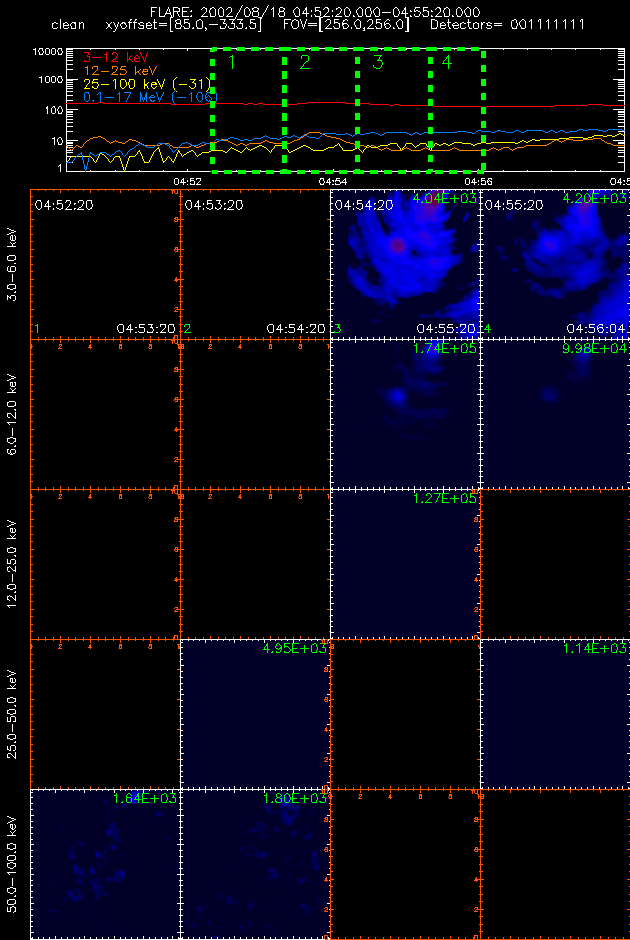Select green interval number 4 in light curve
Screen dimensions: 630x940
[x=447, y=62]
